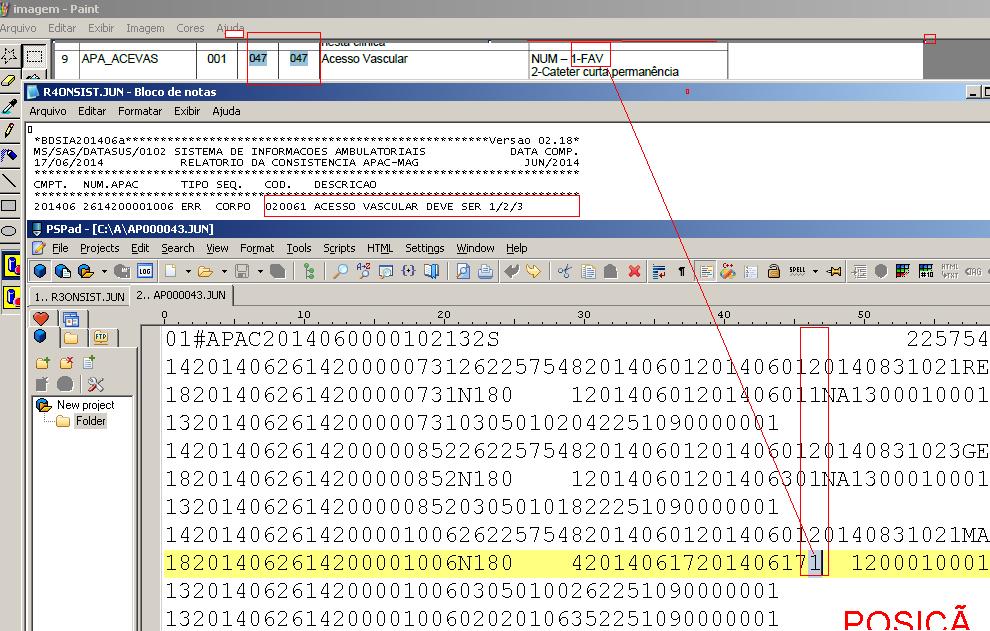The height and width of the screenshot is (631, 990).
Task: Click the bookmarks book icon
Action: 431,271
